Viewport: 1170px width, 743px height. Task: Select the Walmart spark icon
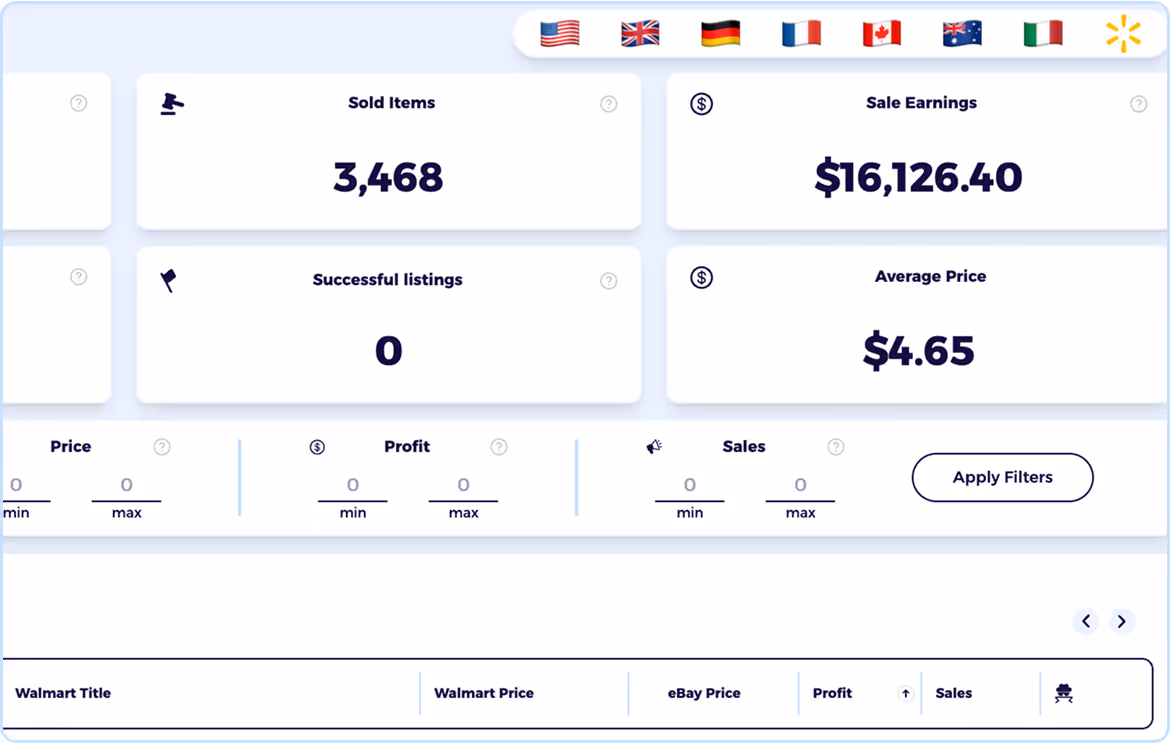(x=1124, y=34)
